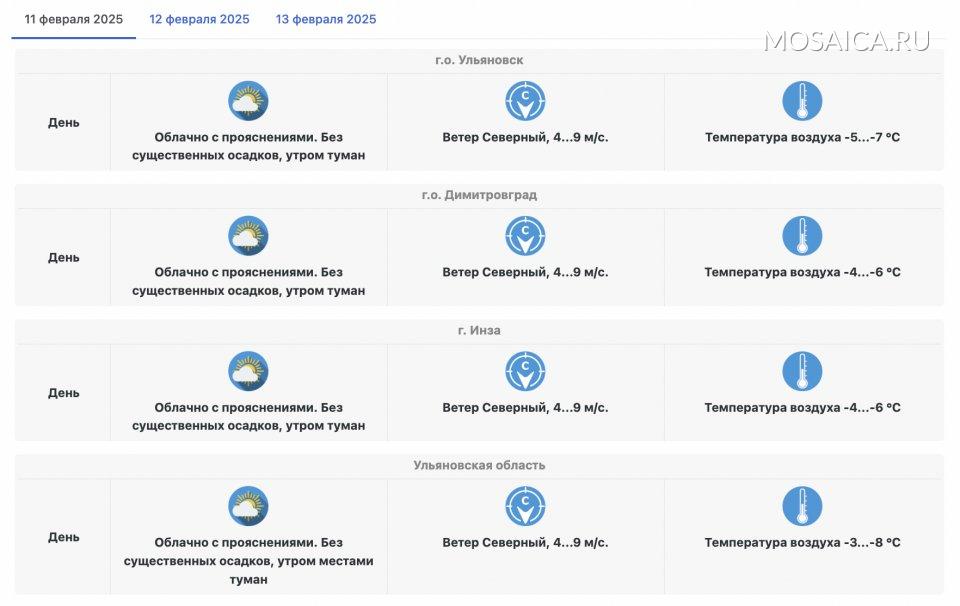Click the MOSAICA.RU watermark logo
This screenshot has width=960, height=606.
[846, 41]
